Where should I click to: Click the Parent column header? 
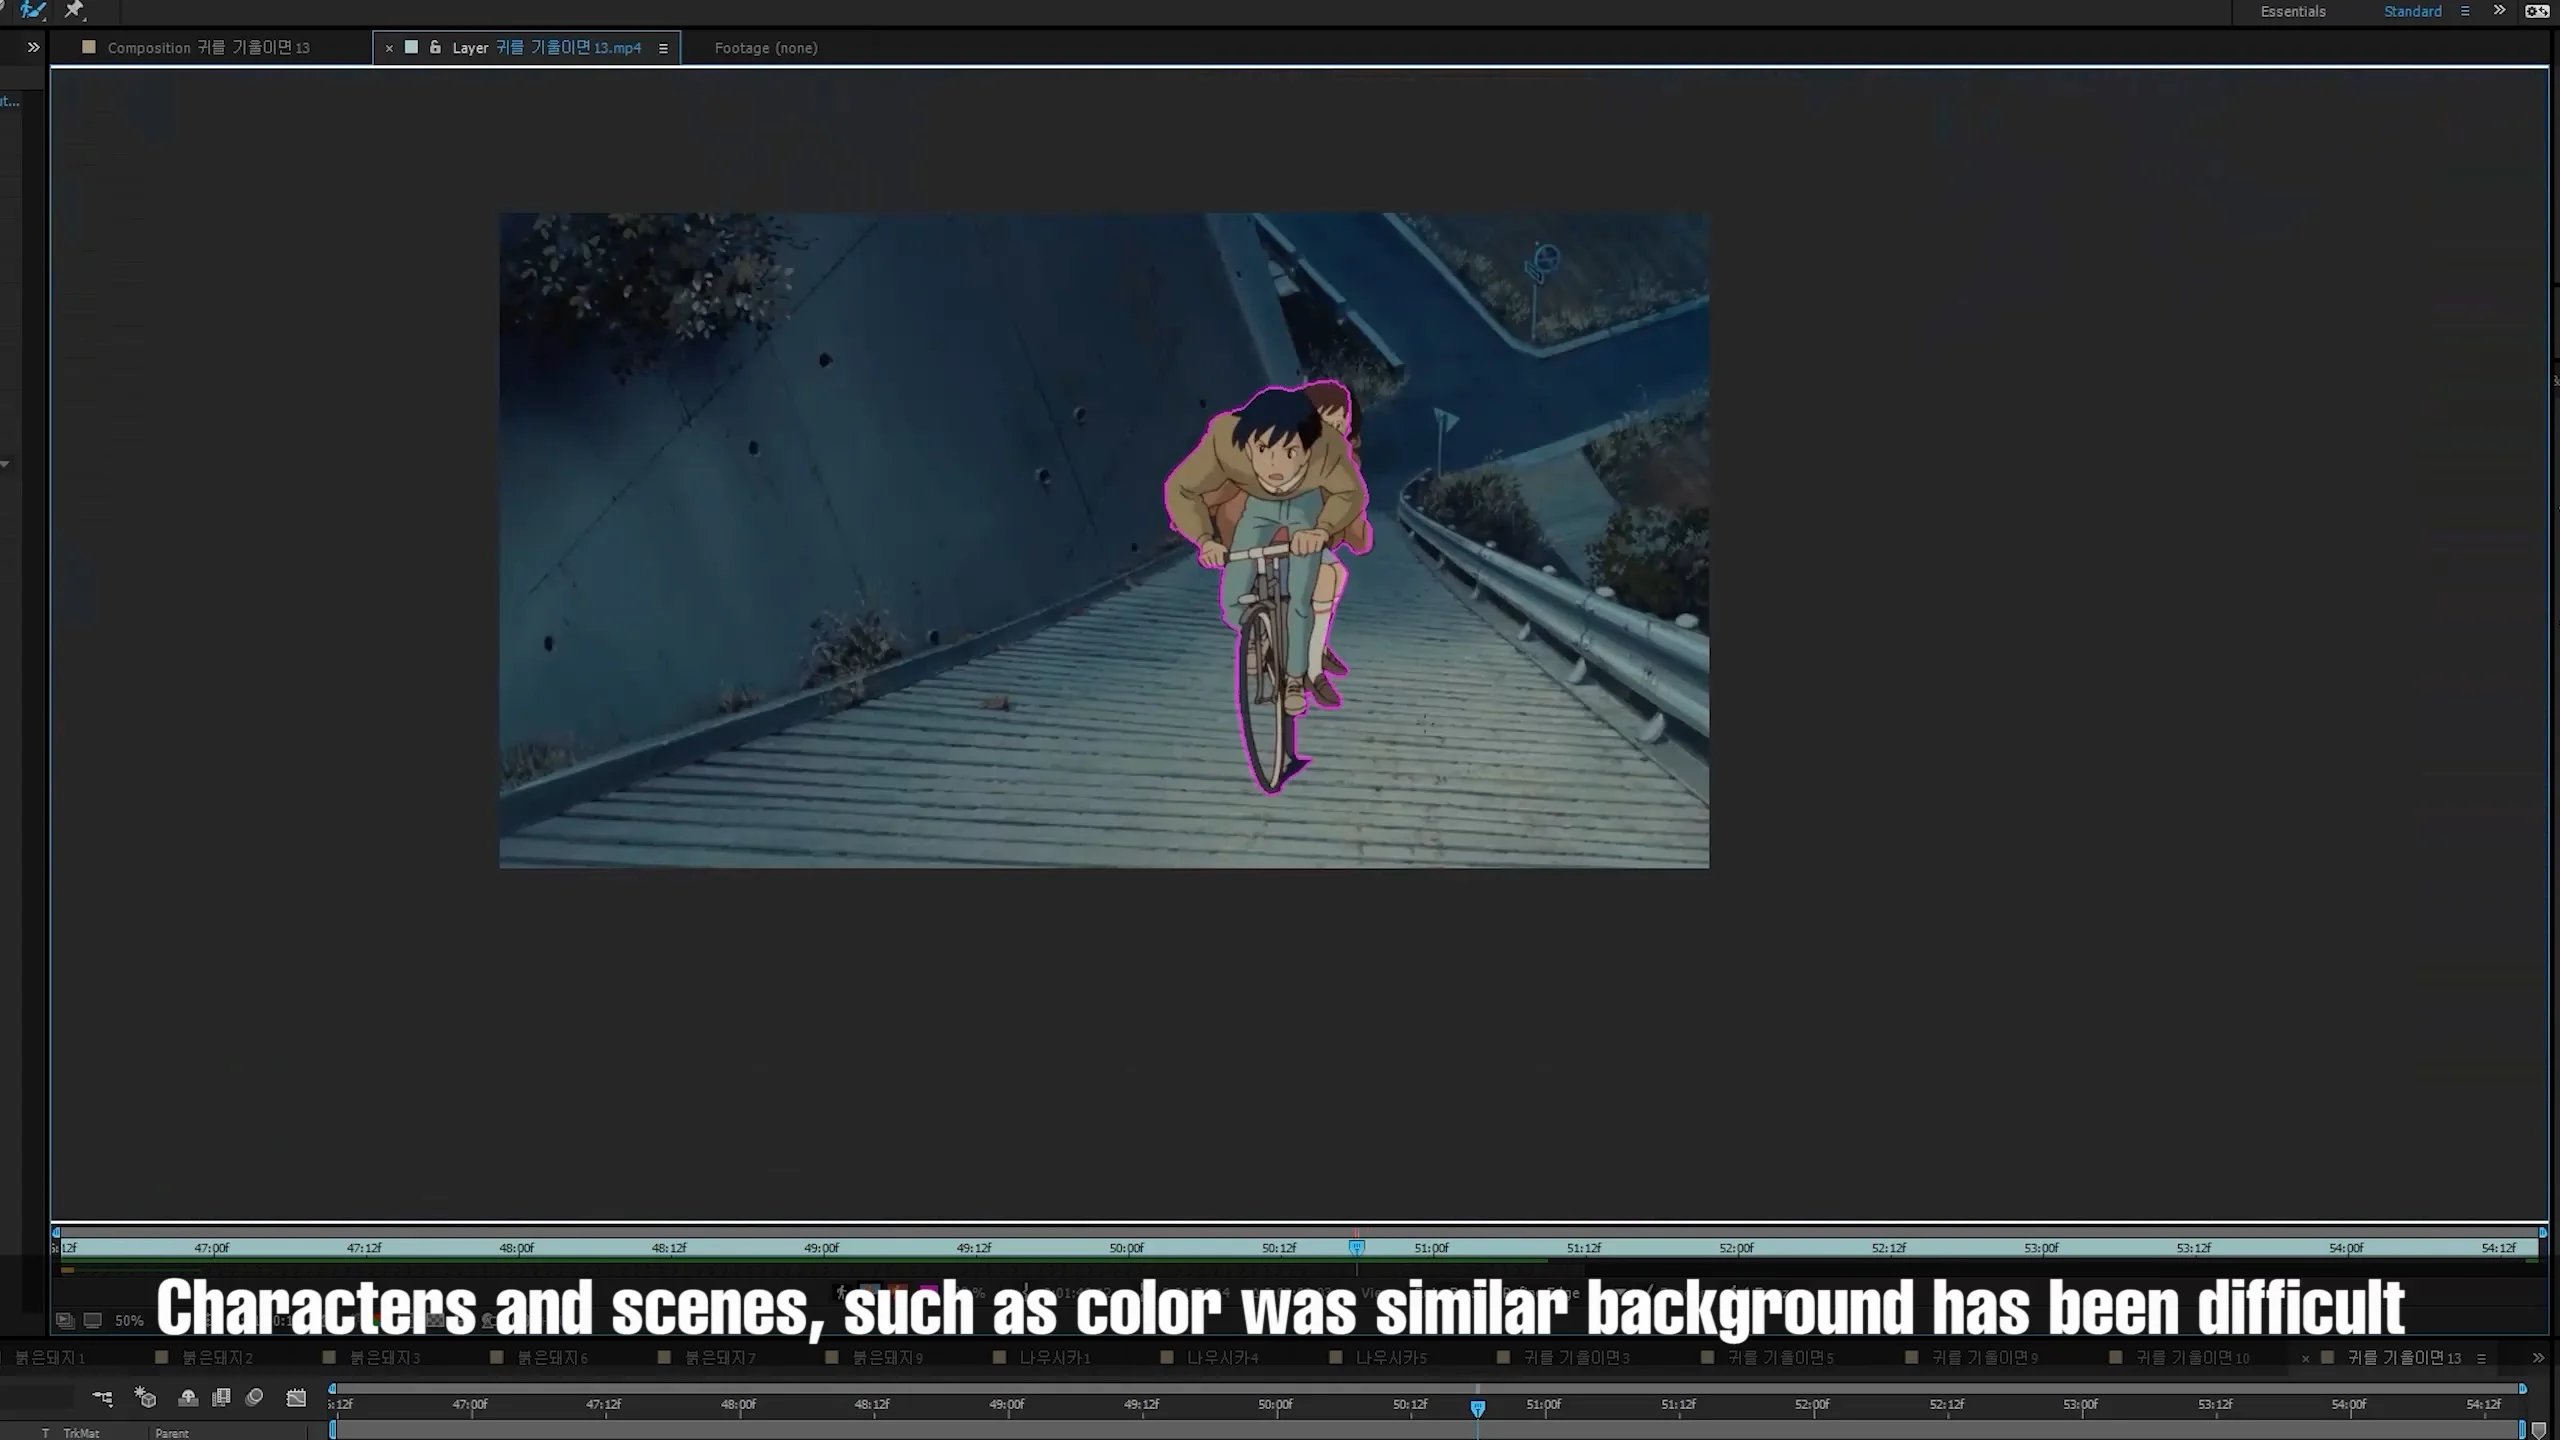click(172, 1433)
